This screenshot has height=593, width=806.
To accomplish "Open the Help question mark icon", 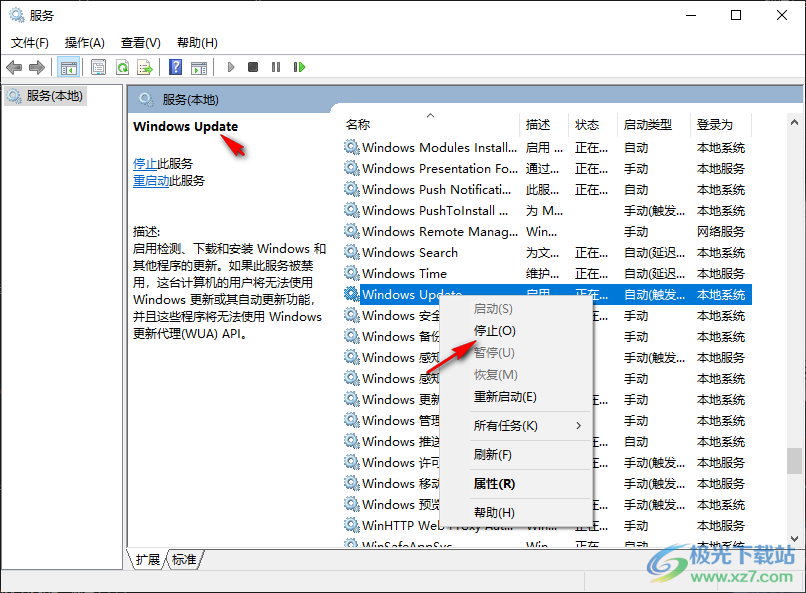I will (175, 67).
